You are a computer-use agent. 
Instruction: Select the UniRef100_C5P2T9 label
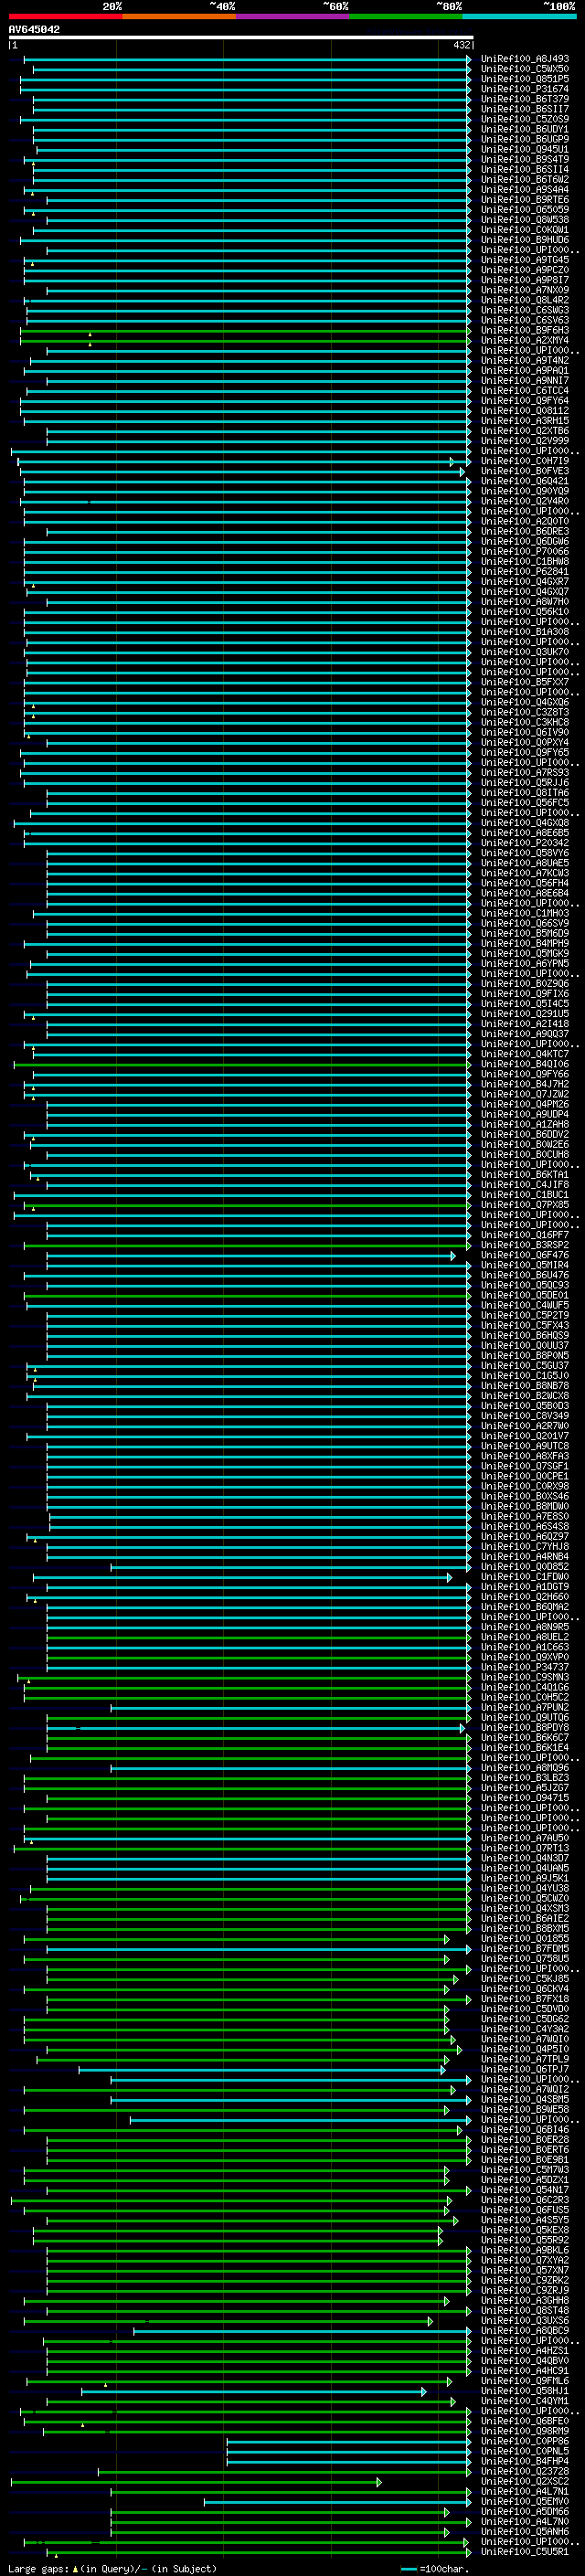click(525, 1315)
